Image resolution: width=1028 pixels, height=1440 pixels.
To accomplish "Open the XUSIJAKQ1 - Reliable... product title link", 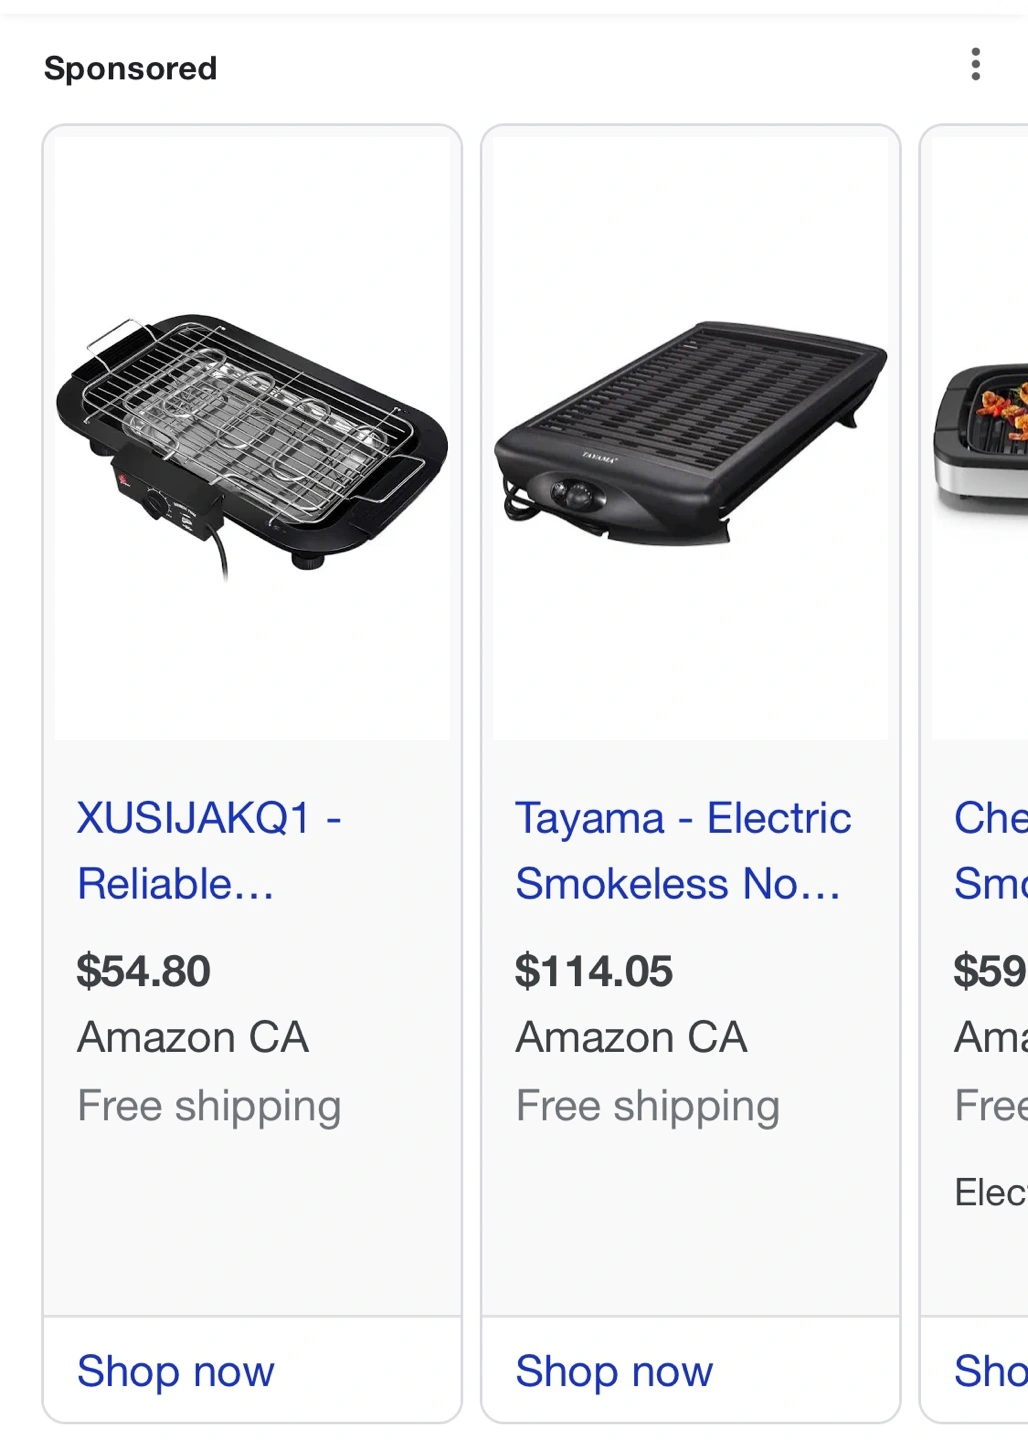I will point(210,851).
